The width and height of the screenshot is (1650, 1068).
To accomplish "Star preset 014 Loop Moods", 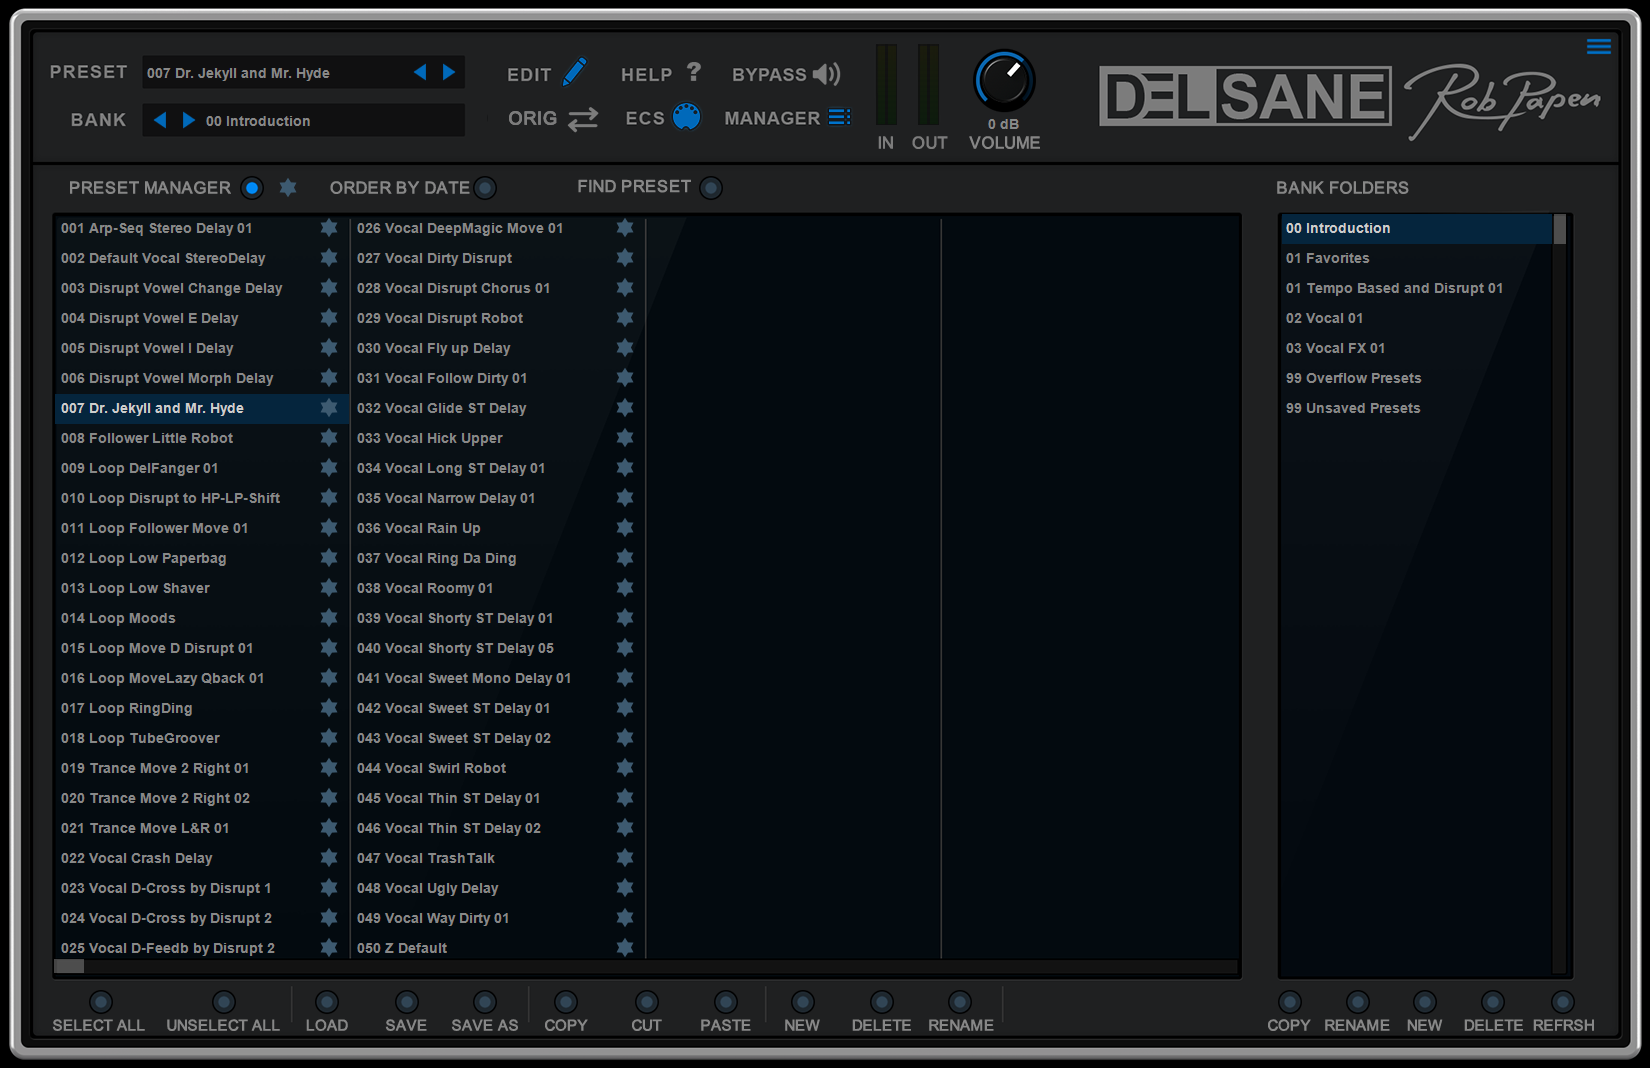I will pos(329,618).
